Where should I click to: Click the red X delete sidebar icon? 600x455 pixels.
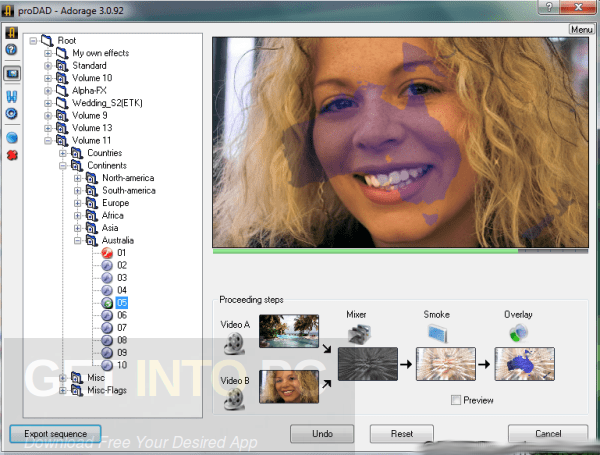point(12,155)
